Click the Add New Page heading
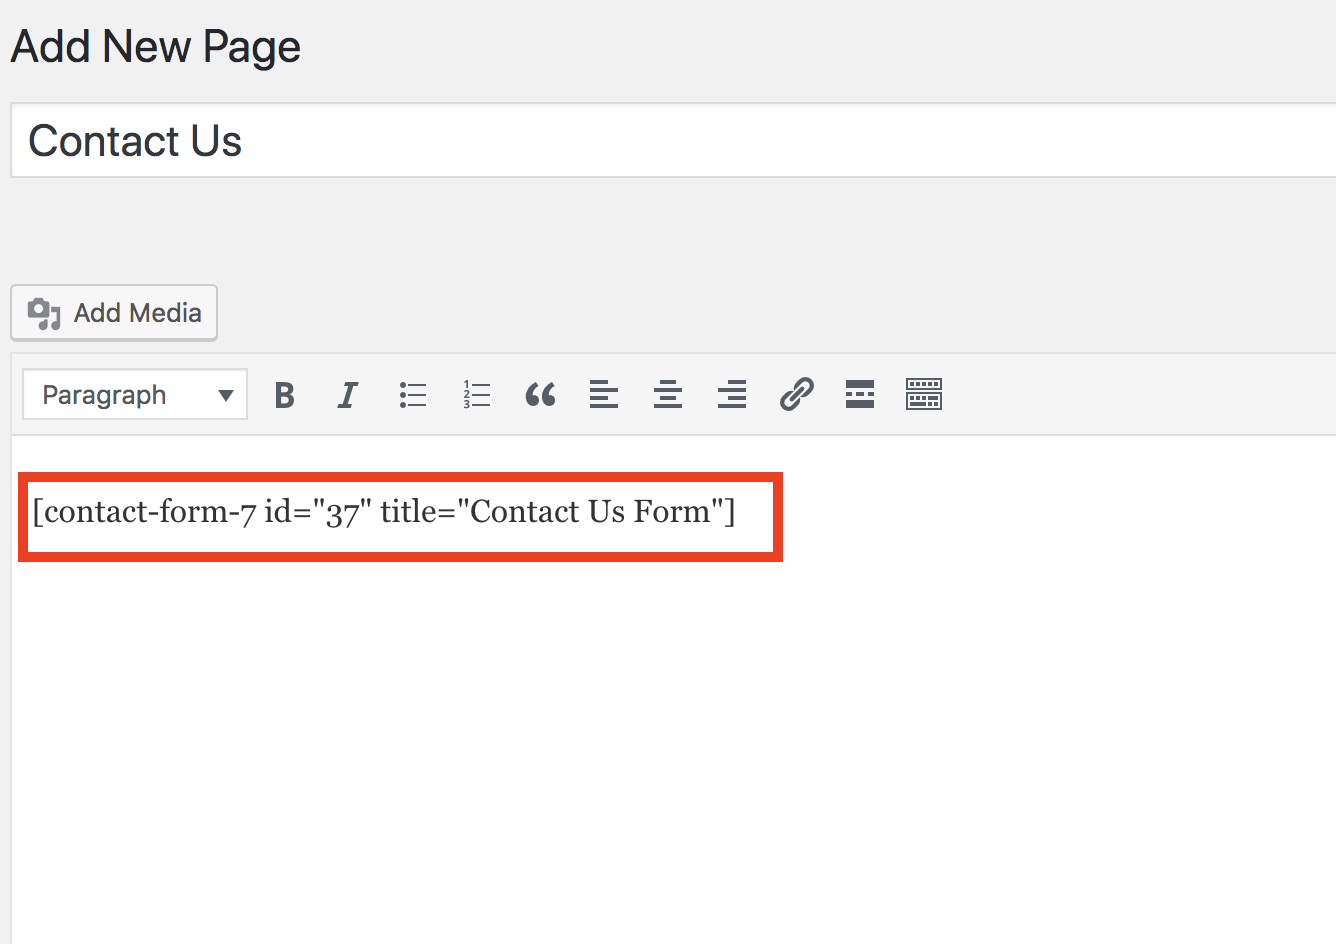This screenshot has width=1336, height=944. click(x=155, y=46)
